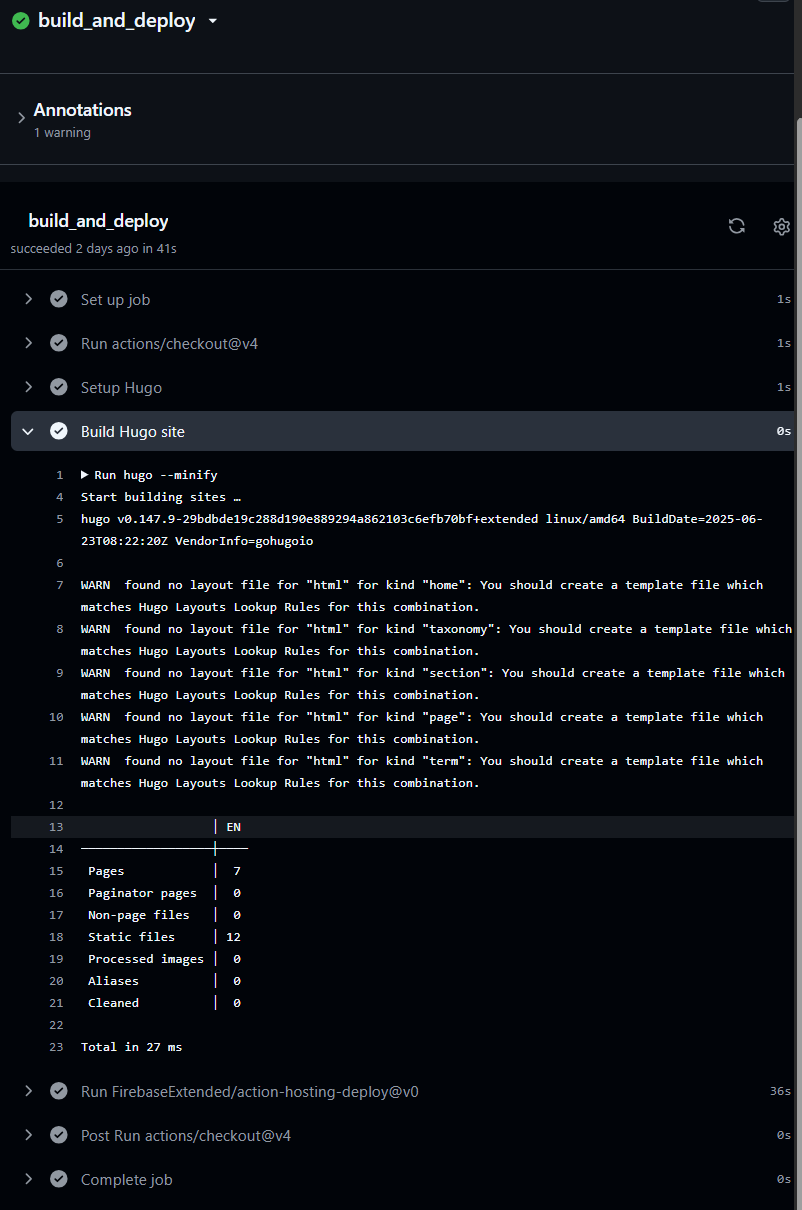Select the Complete job step label
The height and width of the screenshot is (1210, 802).
pyautogui.click(x=126, y=1179)
